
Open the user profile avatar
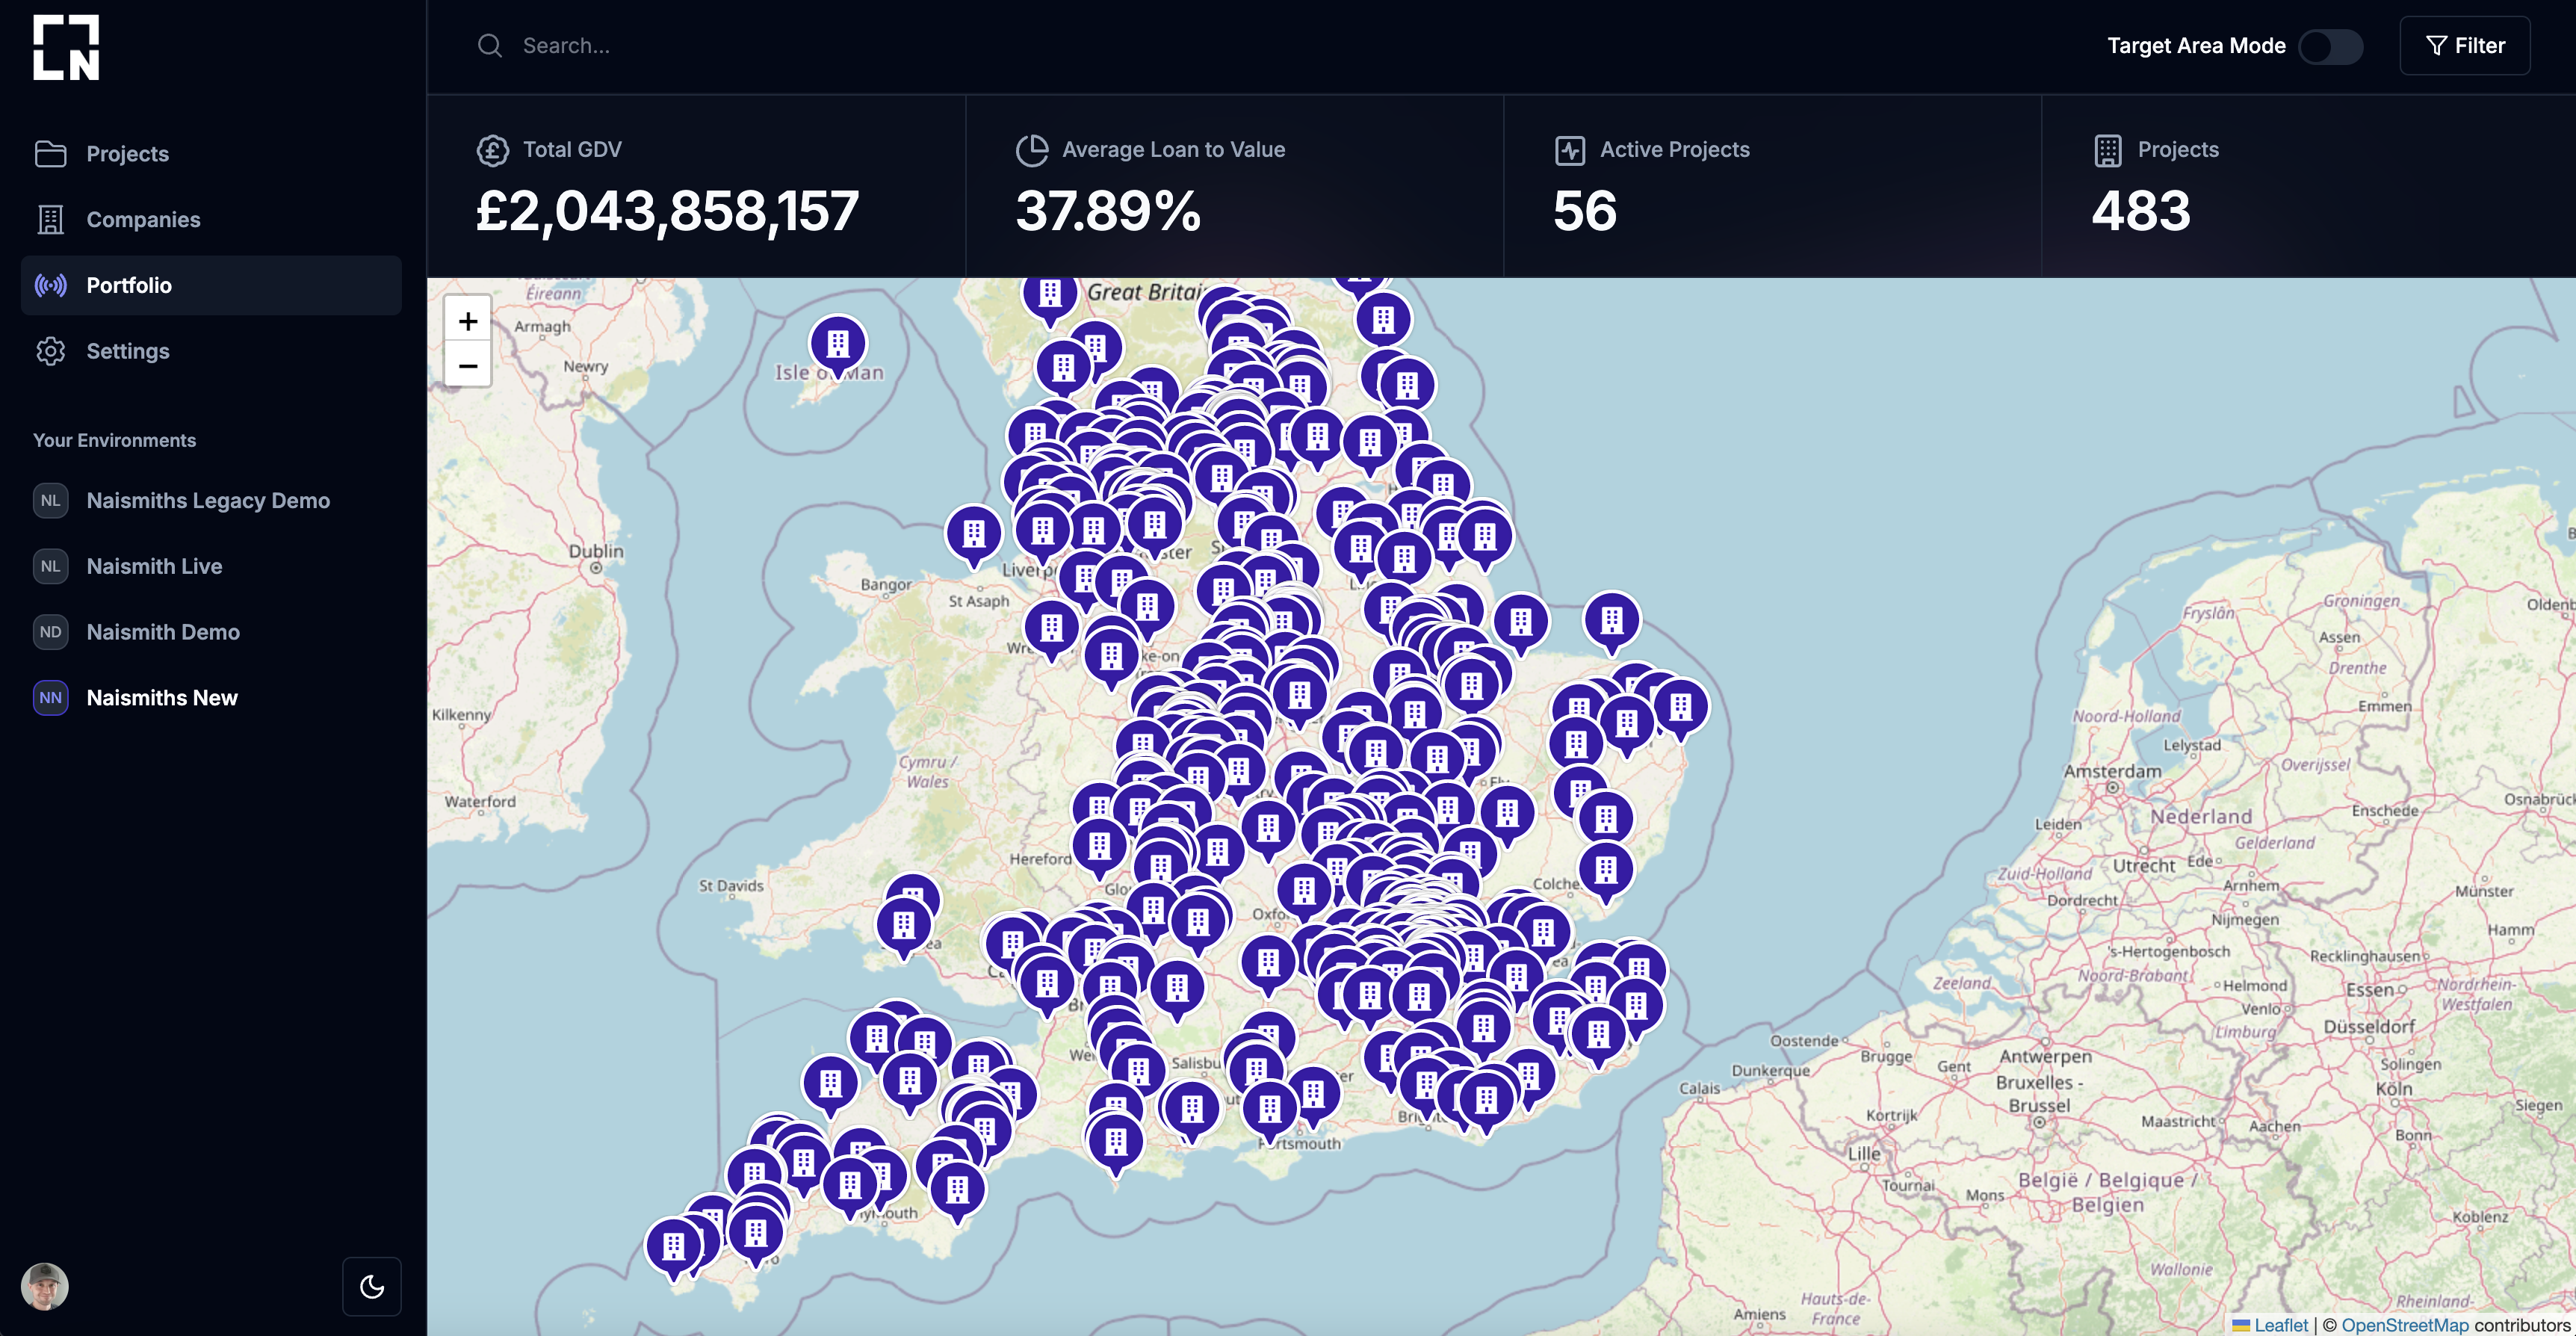(x=45, y=1286)
